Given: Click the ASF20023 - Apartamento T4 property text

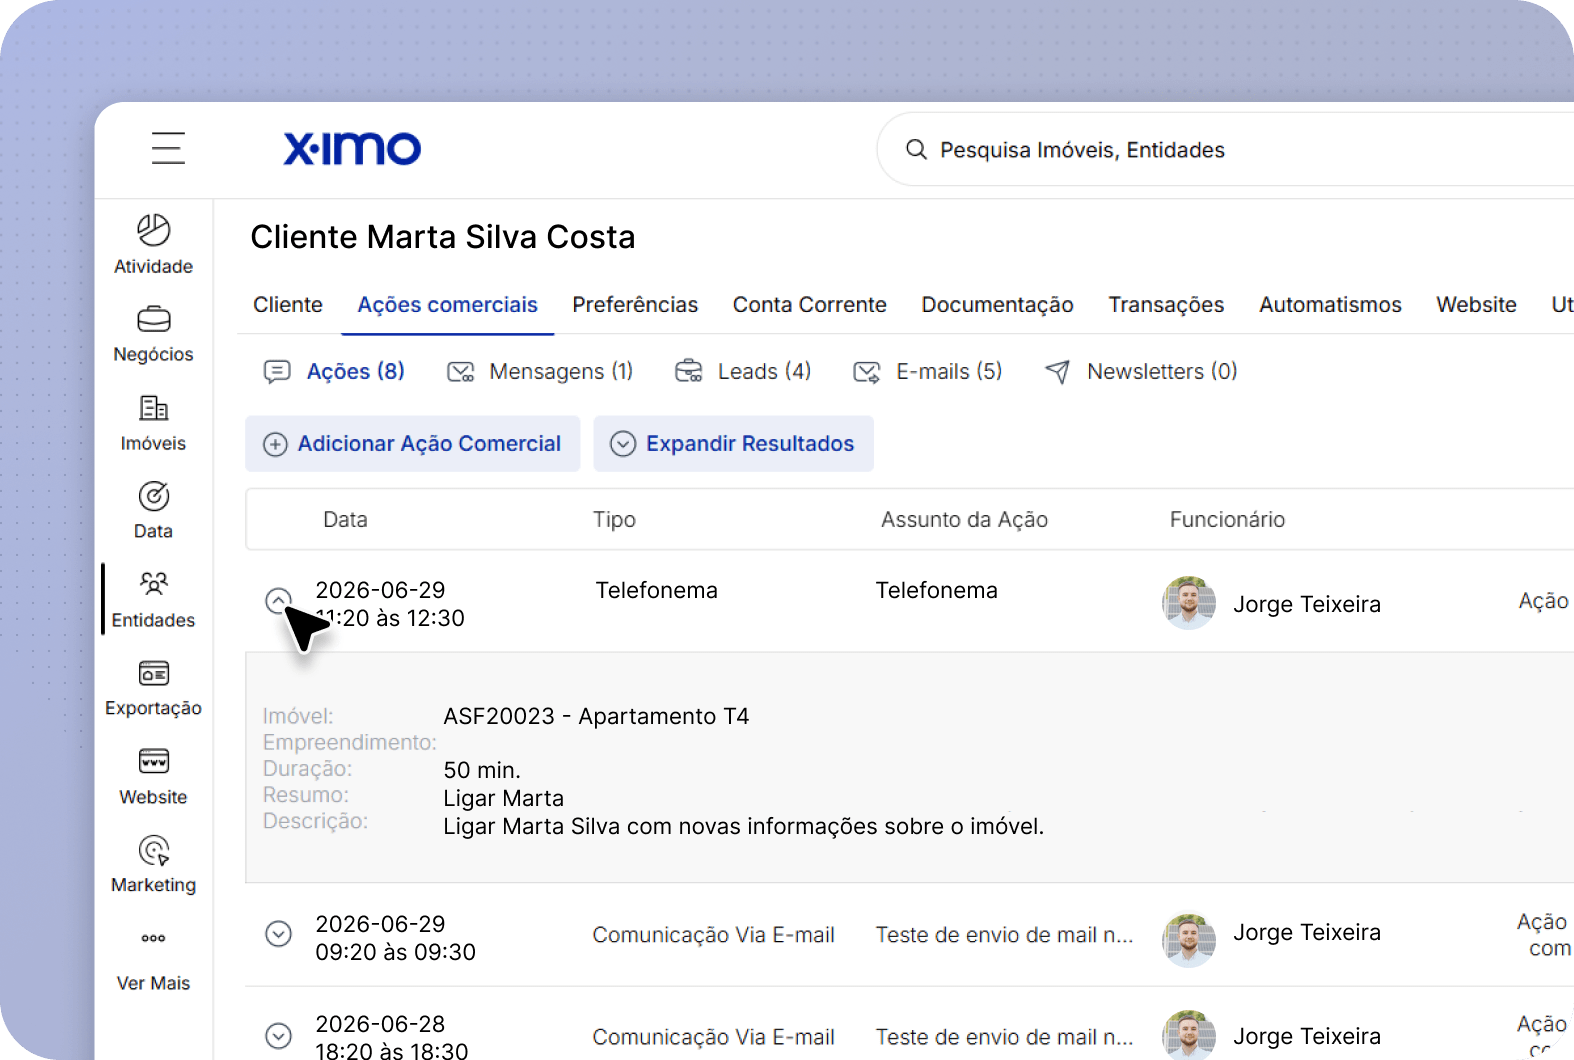Looking at the screenshot, I should click(596, 717).
